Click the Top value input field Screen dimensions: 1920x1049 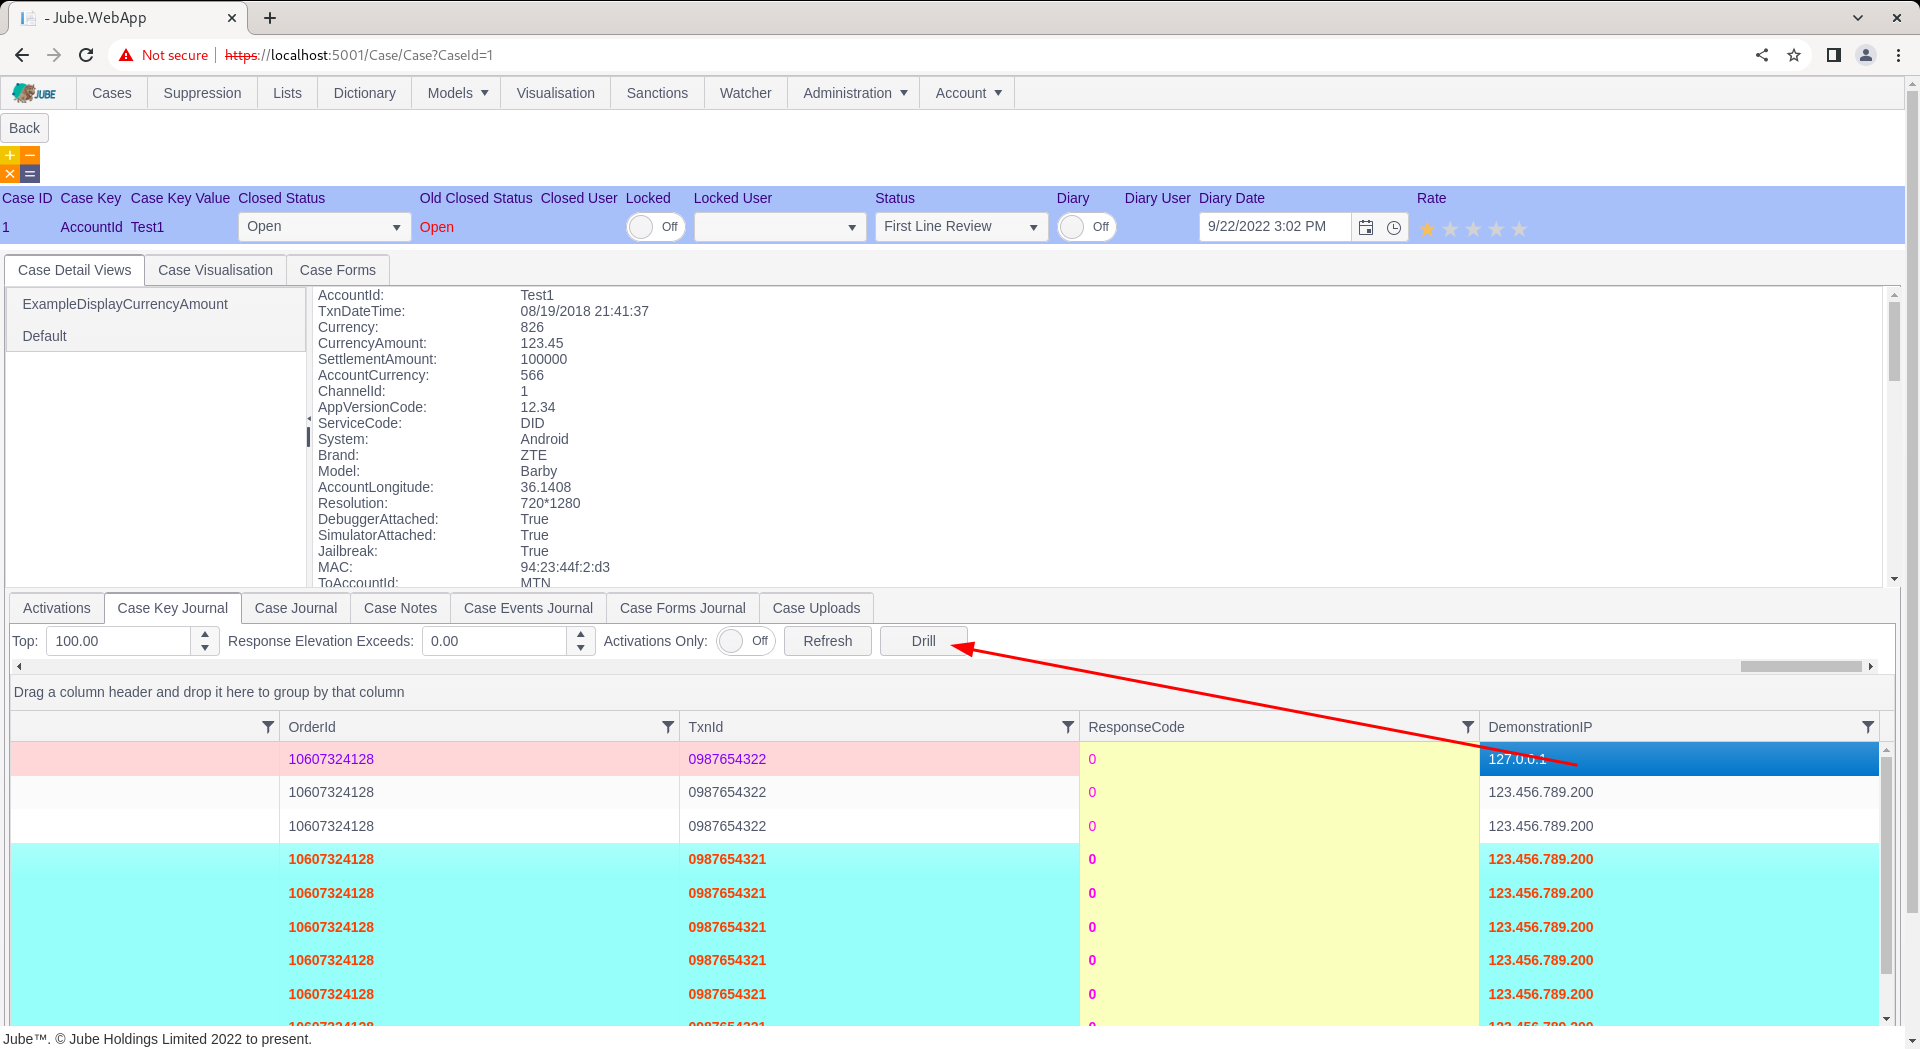click(118, 641)
